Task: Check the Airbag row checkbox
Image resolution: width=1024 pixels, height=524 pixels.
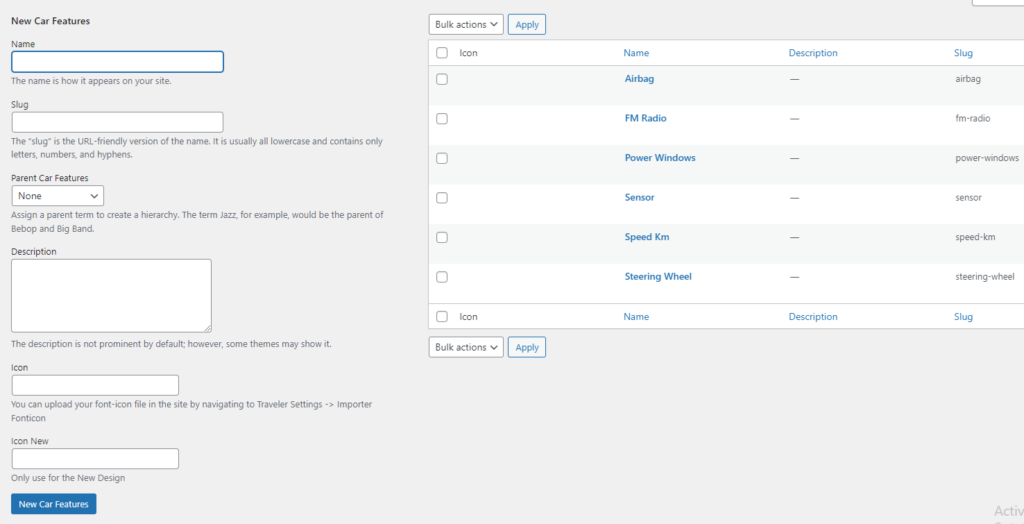Action: 442,79
